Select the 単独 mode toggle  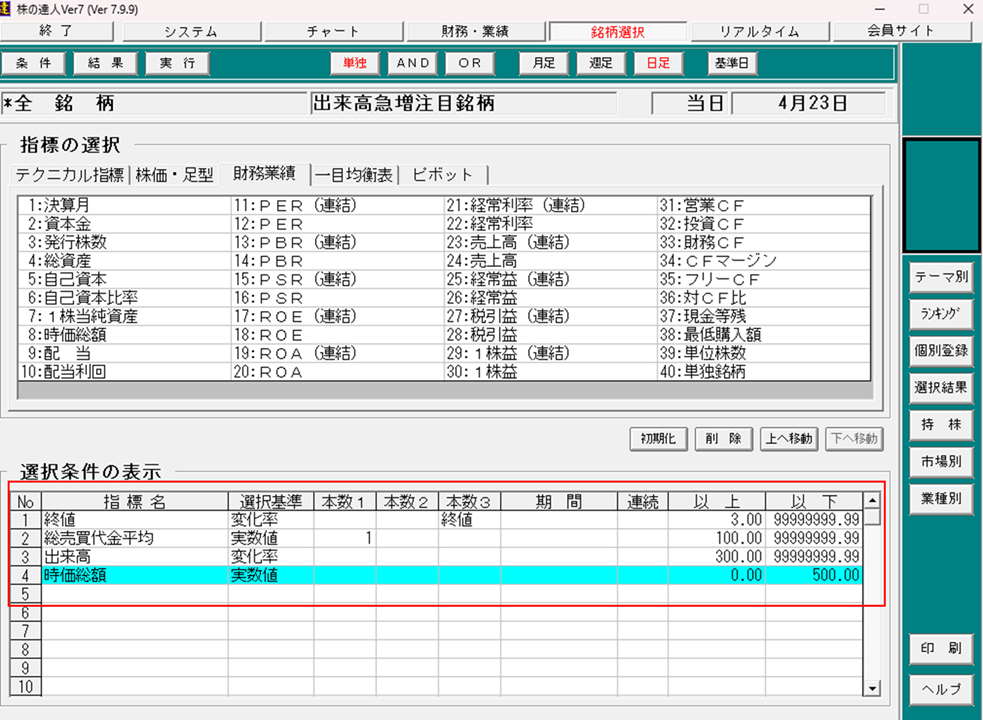[355, 63]
